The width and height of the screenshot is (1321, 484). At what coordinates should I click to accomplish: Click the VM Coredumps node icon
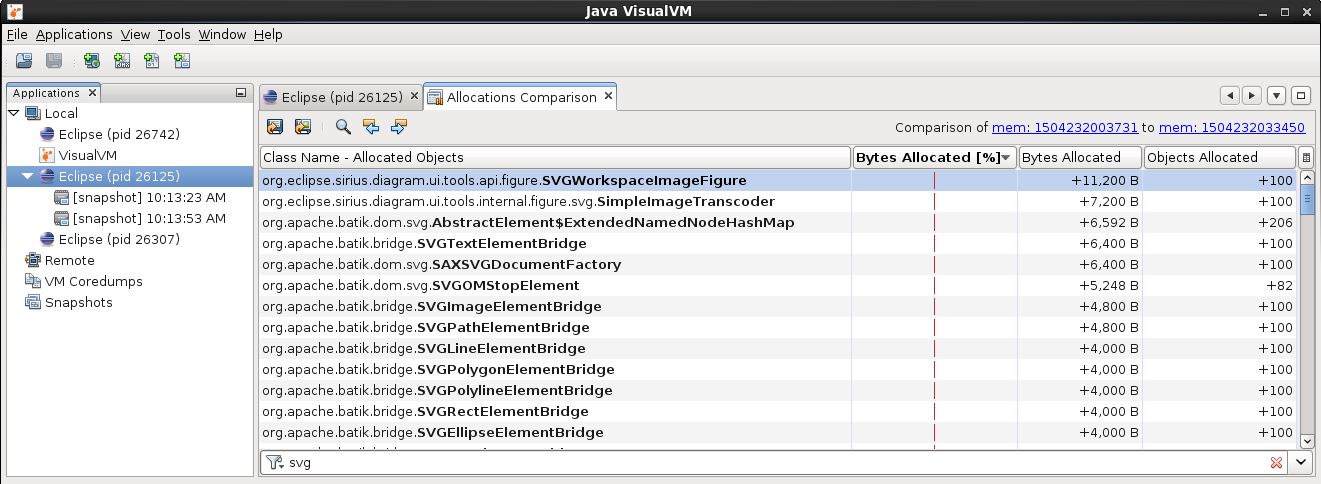(33, 281)
